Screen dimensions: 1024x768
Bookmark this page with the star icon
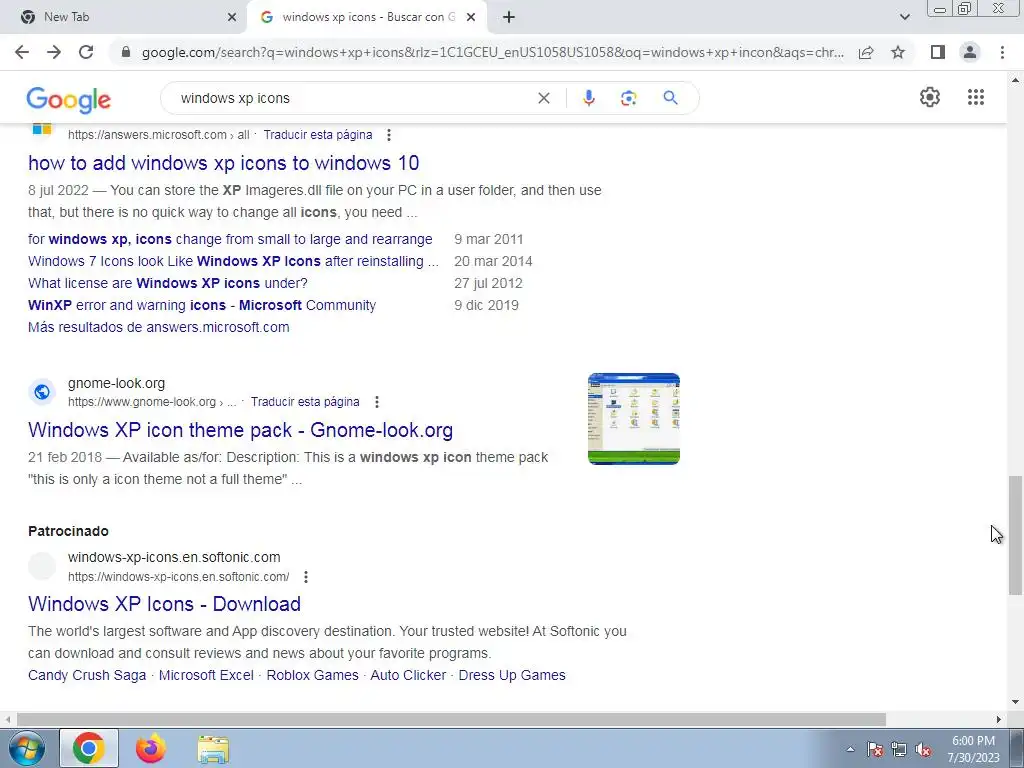pyautogui.click(x=898, y=52)
